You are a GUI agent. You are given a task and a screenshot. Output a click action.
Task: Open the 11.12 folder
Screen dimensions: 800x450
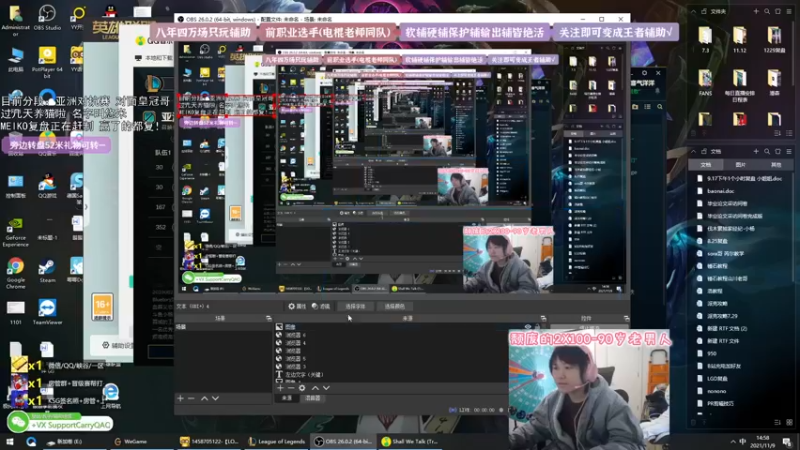tap(739, 40)
